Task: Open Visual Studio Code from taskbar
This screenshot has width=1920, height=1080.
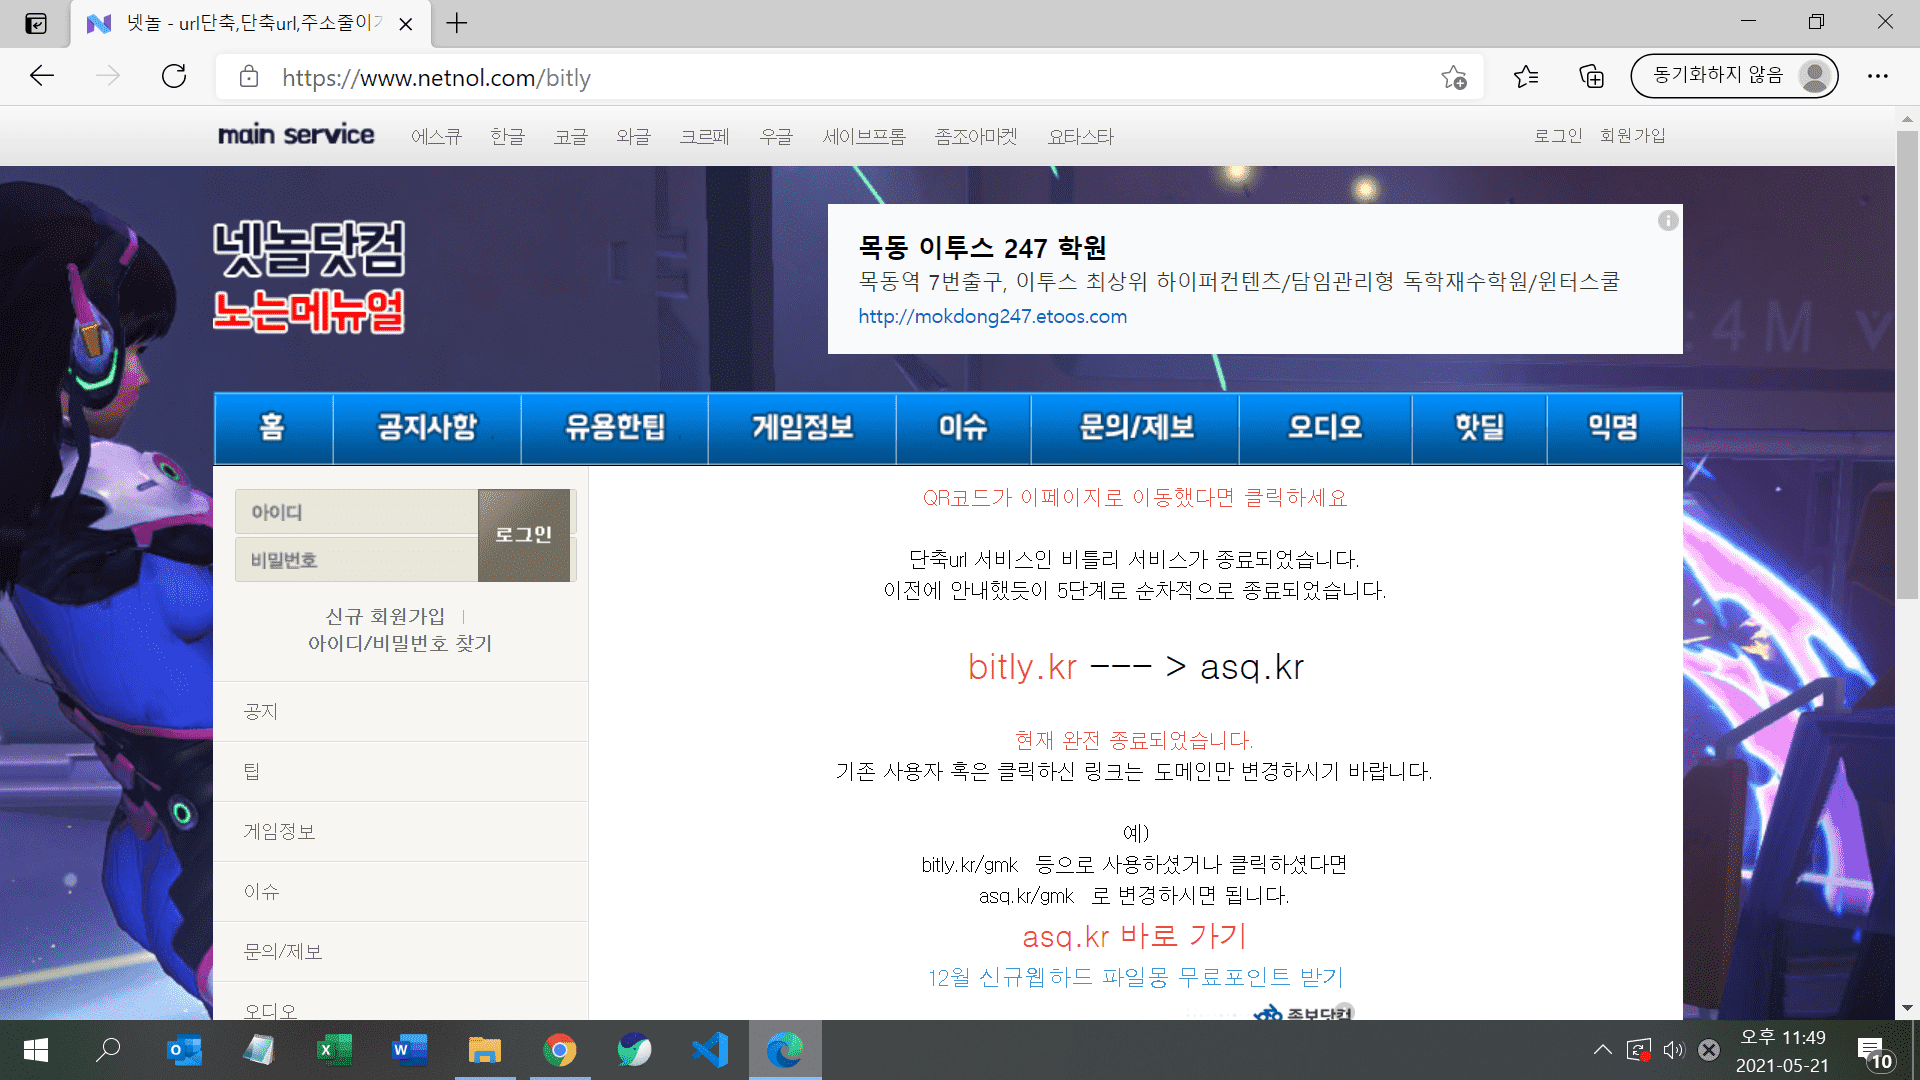Action: coord(710,1050)
